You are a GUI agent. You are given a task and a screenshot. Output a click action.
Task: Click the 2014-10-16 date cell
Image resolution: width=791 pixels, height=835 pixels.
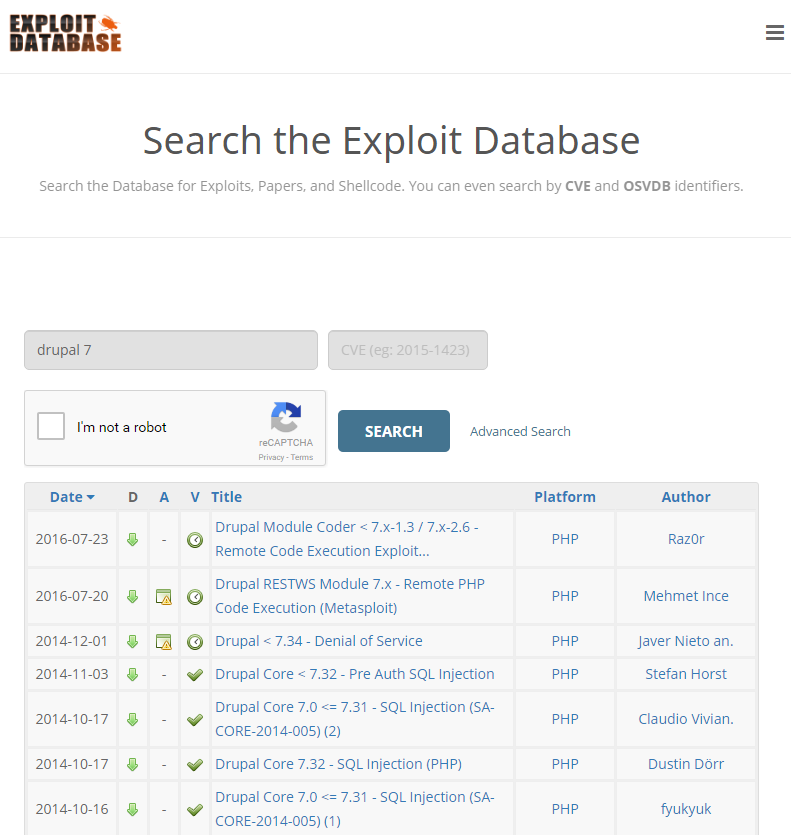pos(72,809)
